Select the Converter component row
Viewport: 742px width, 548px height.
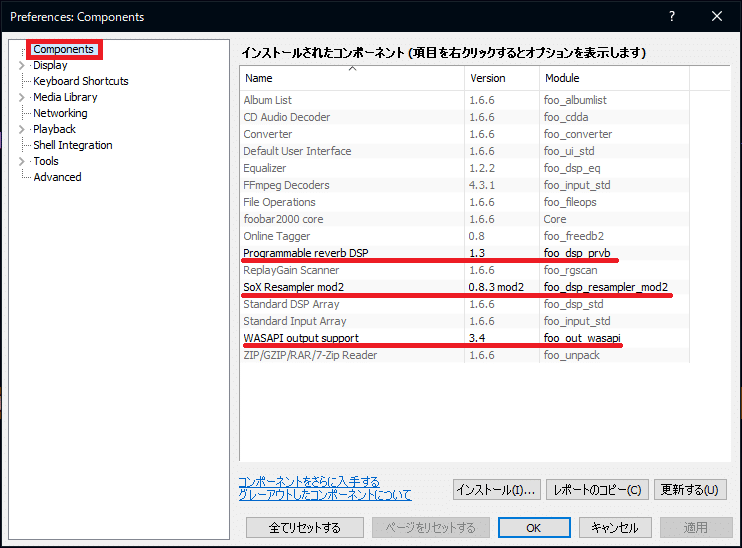465,134
